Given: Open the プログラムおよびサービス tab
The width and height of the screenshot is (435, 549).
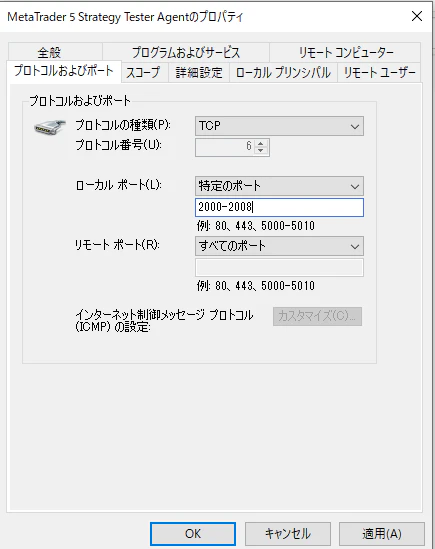Looking at the screenshot, I should click(186, 52).
